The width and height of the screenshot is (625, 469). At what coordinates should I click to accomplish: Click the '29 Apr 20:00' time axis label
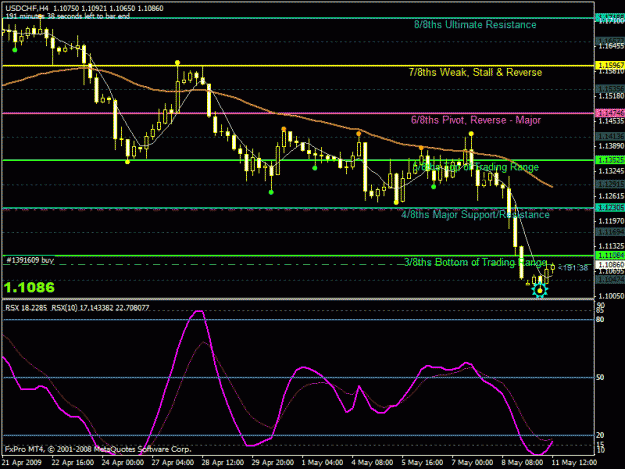pos(273,463)
